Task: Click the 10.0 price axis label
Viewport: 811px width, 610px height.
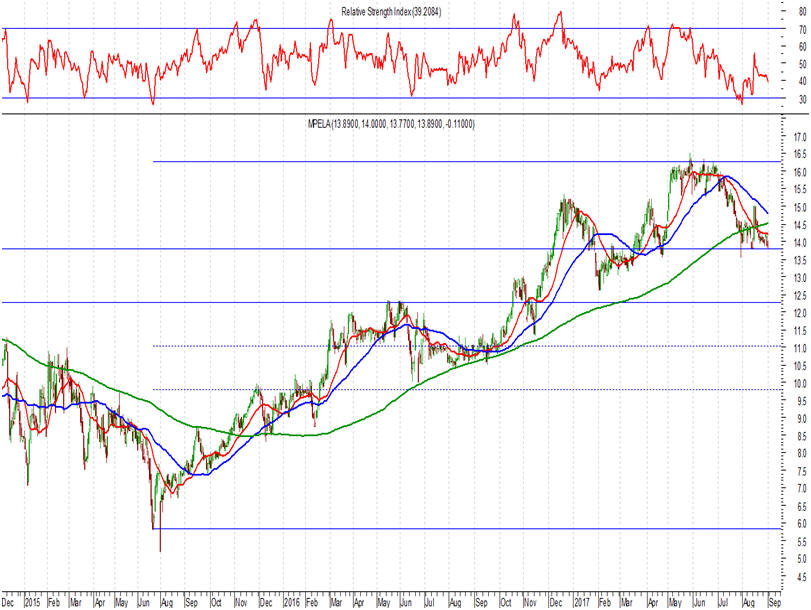Action: pyautogui.click(x=800, y=383)
